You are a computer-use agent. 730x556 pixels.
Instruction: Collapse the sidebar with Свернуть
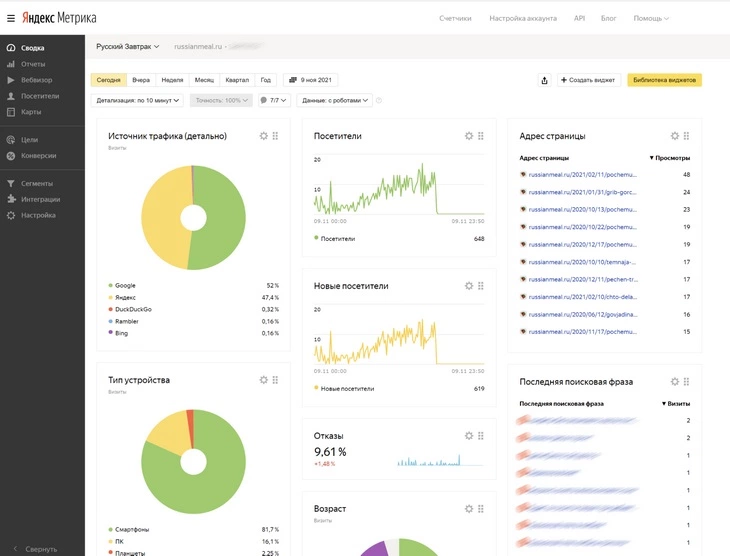pyautogui.click(x=35, y=549)
